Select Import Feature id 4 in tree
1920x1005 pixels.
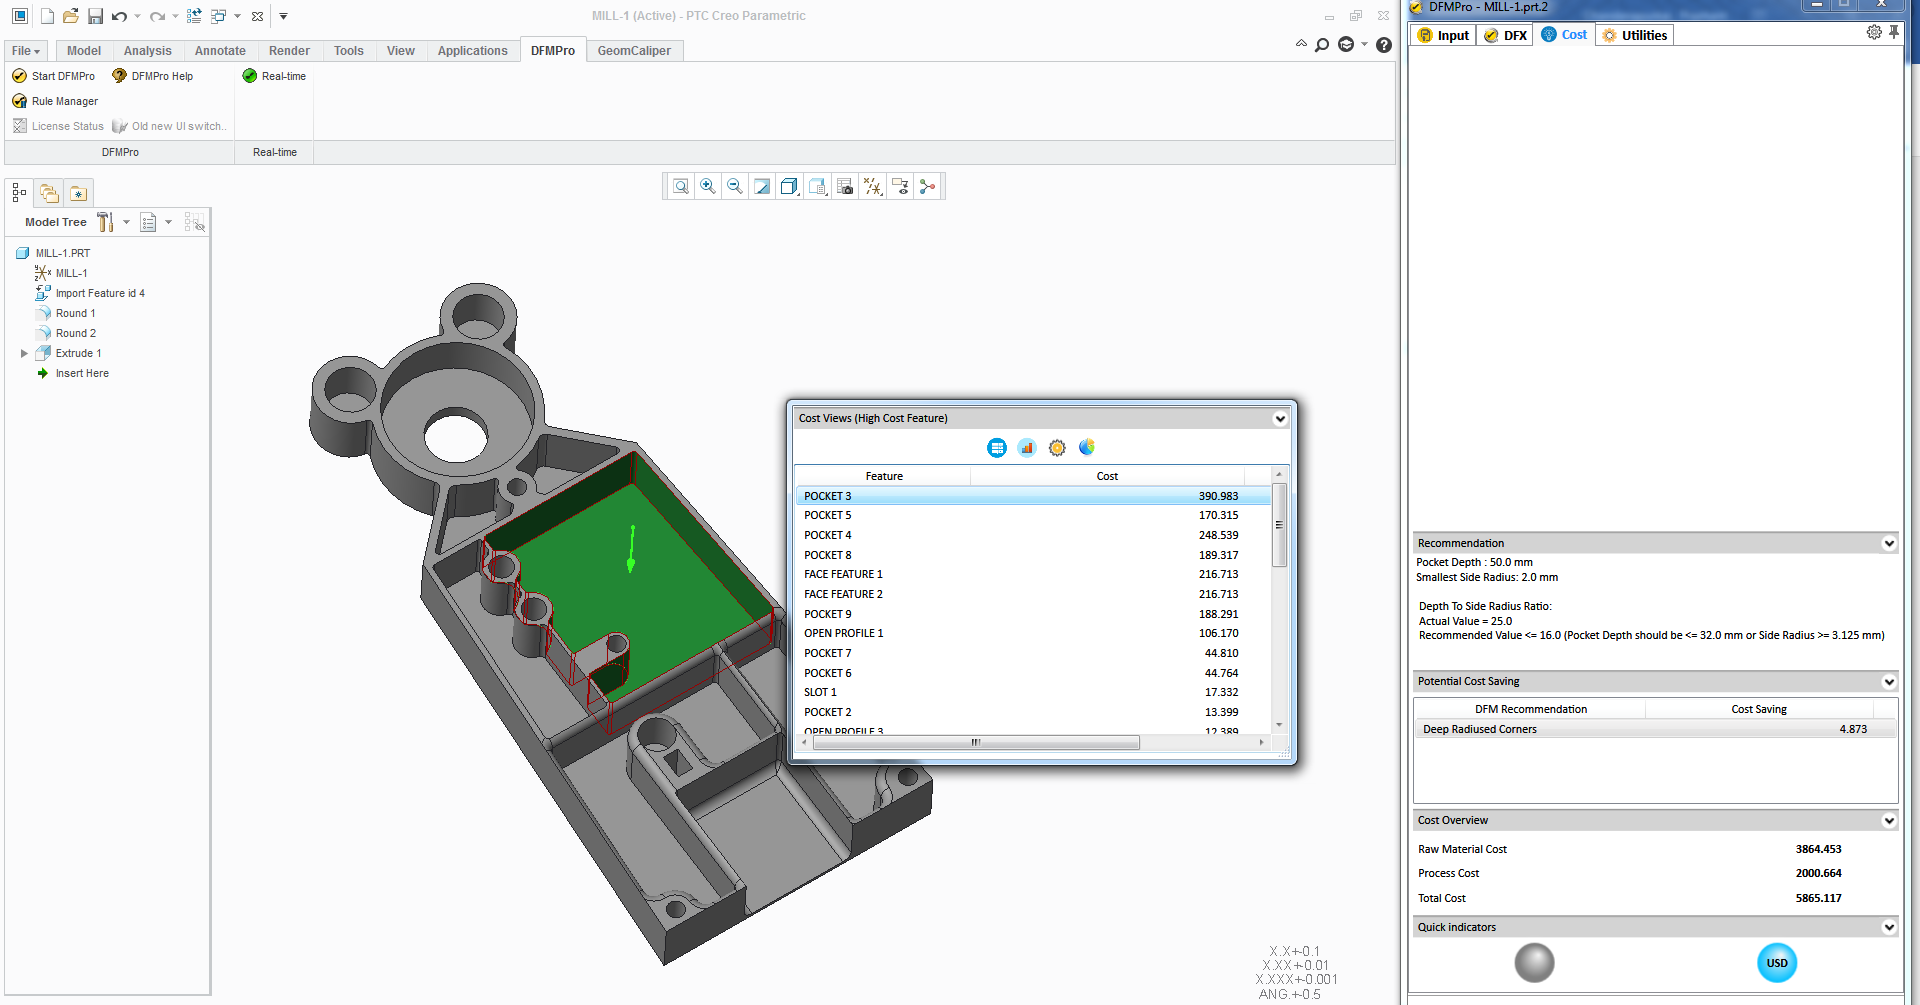[100, 293]
